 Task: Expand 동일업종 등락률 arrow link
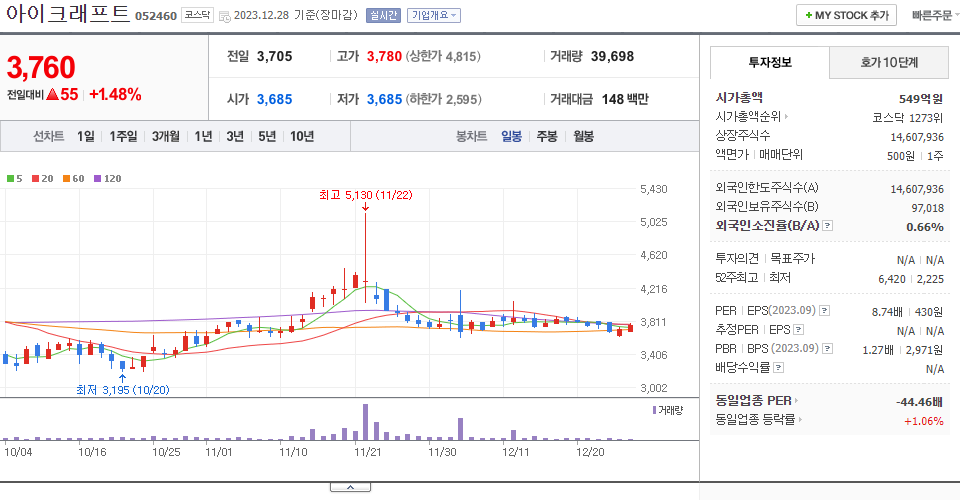(800, 420)
